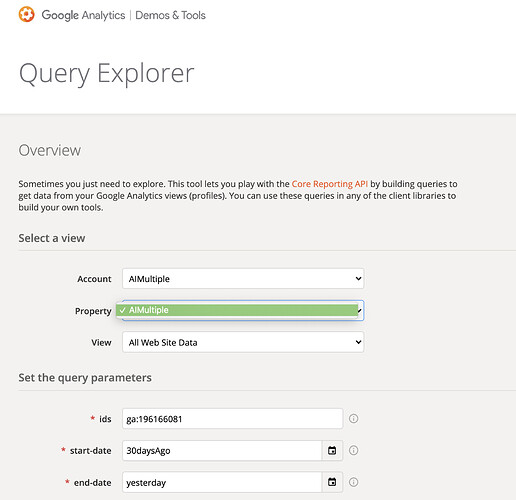This screenshot has height=500, width=516.
Task: Click the Property label
Action: point(93,311)
